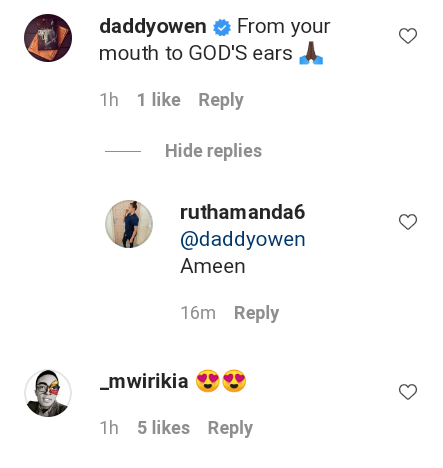Screen dimensions: 443x468
Task: View likers via '5 likes'
Action: click(x=163, y=428)
